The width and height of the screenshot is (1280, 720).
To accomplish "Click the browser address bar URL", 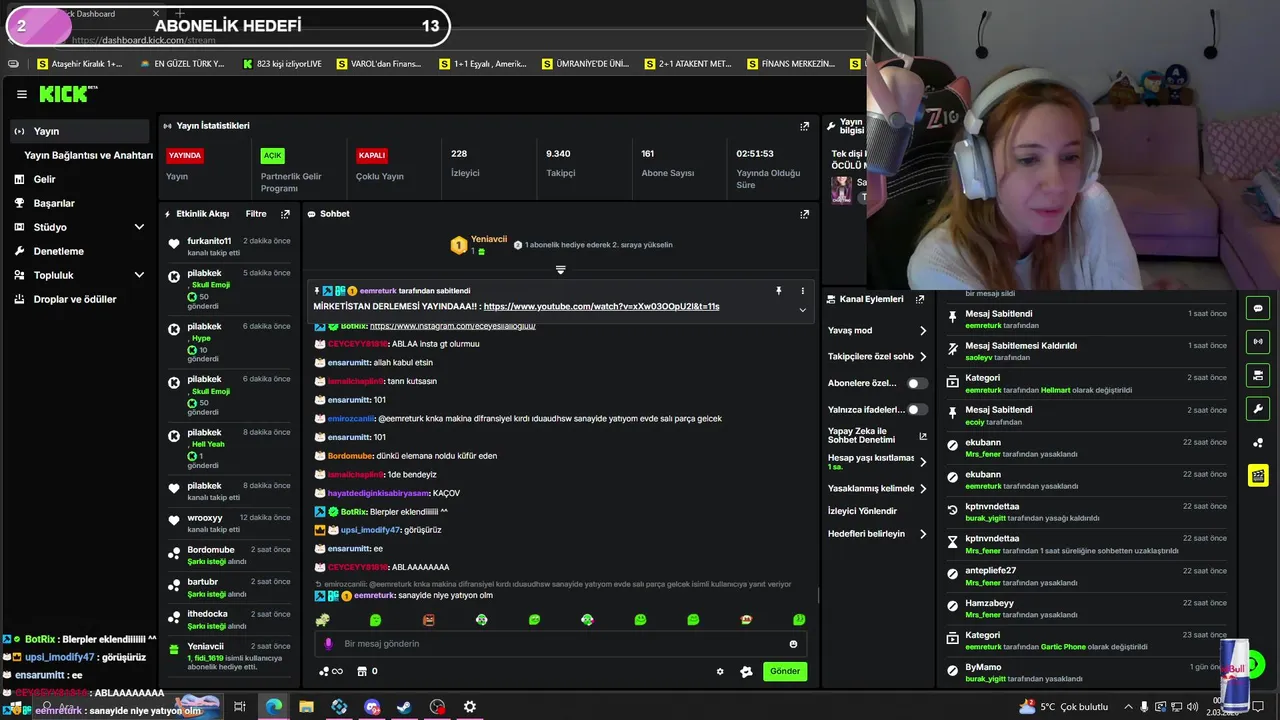I will (x=143, y=40).
